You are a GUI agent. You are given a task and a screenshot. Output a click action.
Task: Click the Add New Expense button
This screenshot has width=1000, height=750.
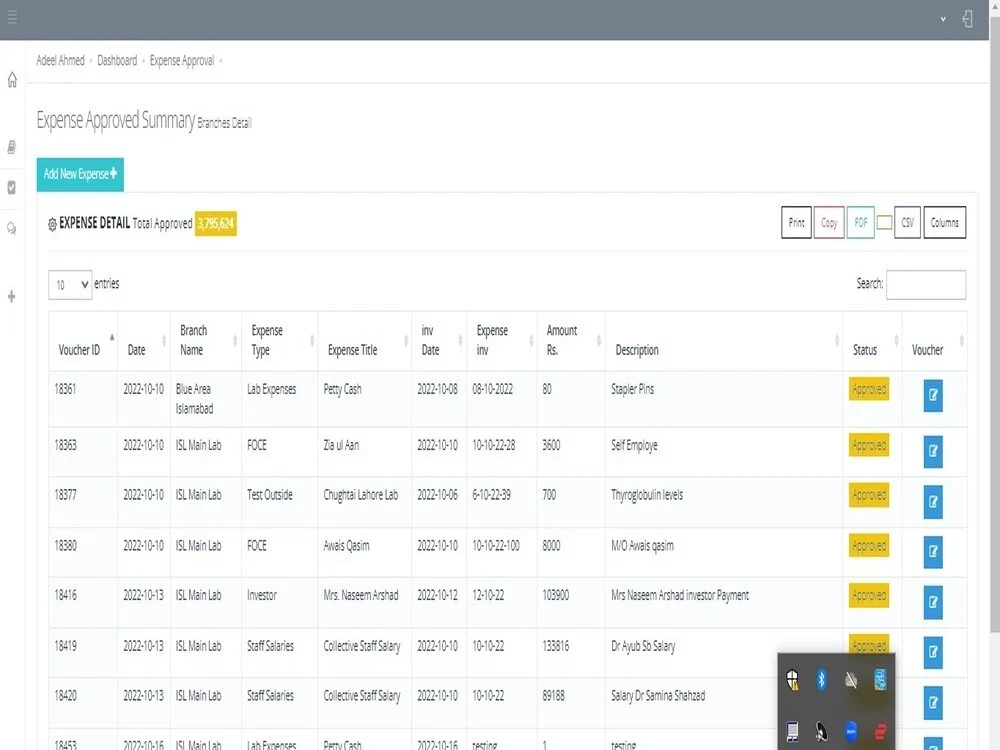tap(79, 174)
